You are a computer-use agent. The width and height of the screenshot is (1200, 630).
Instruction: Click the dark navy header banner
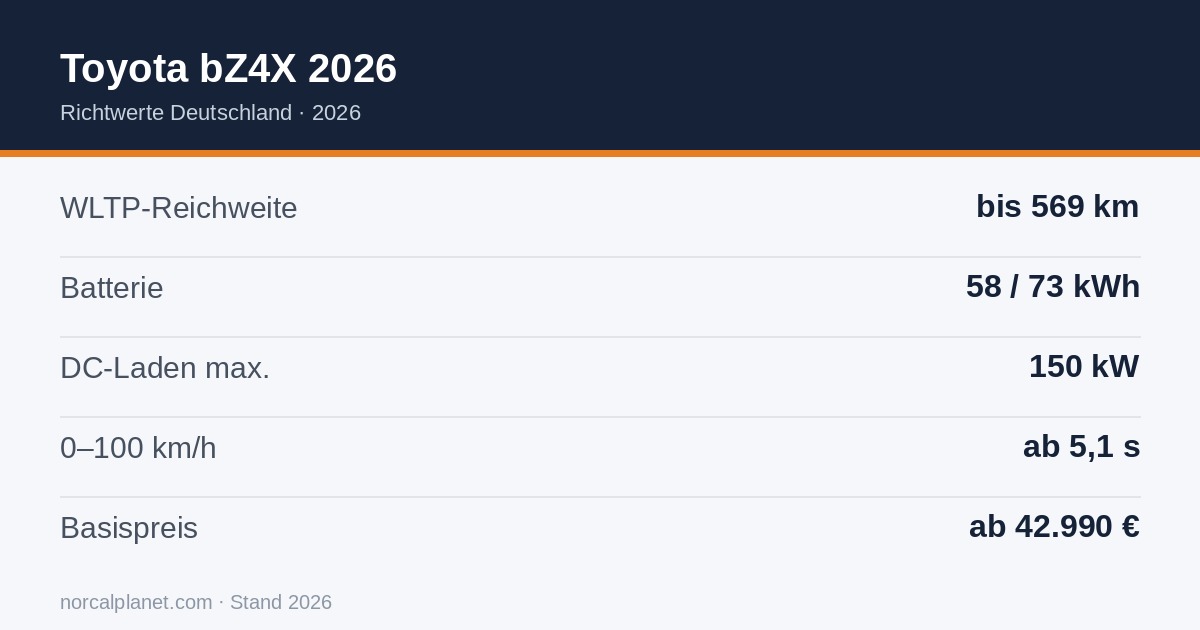(600, 75)
